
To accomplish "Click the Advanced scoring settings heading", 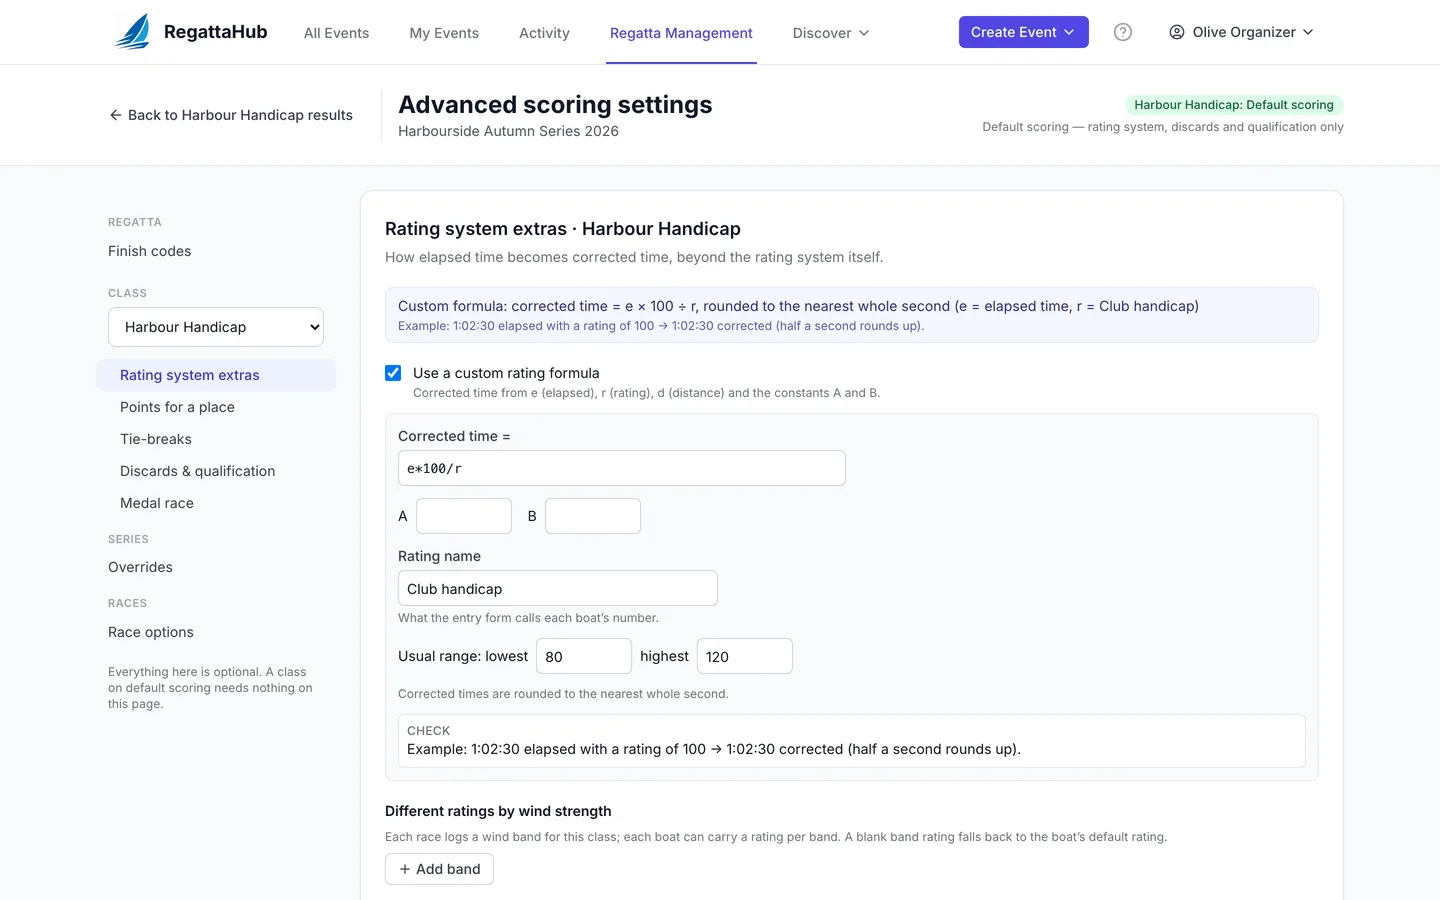I will [555, 105].
